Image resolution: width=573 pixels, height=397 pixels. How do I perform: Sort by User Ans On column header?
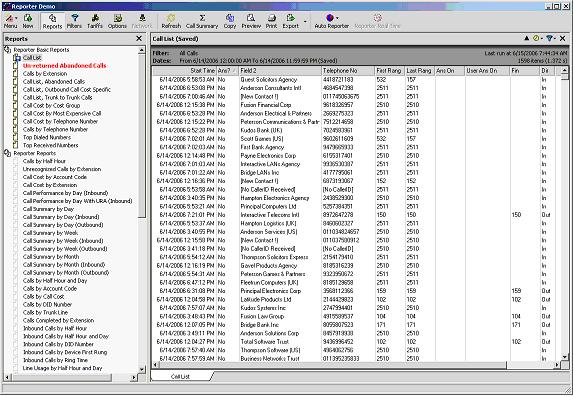(x=487, y=71)
